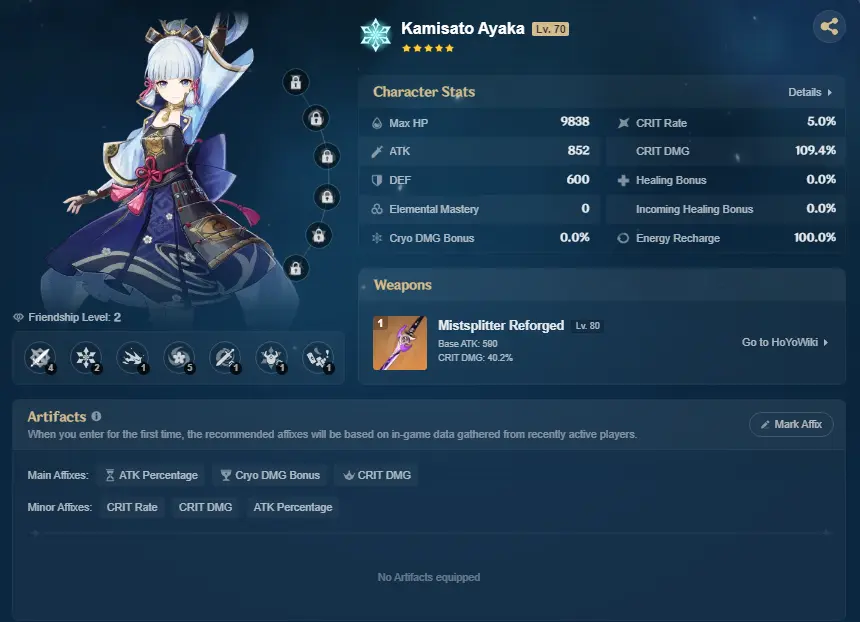Screen dimensions: 860x622
Task: Click the Friendship Level indicator
Action: [x=67, y=317]
